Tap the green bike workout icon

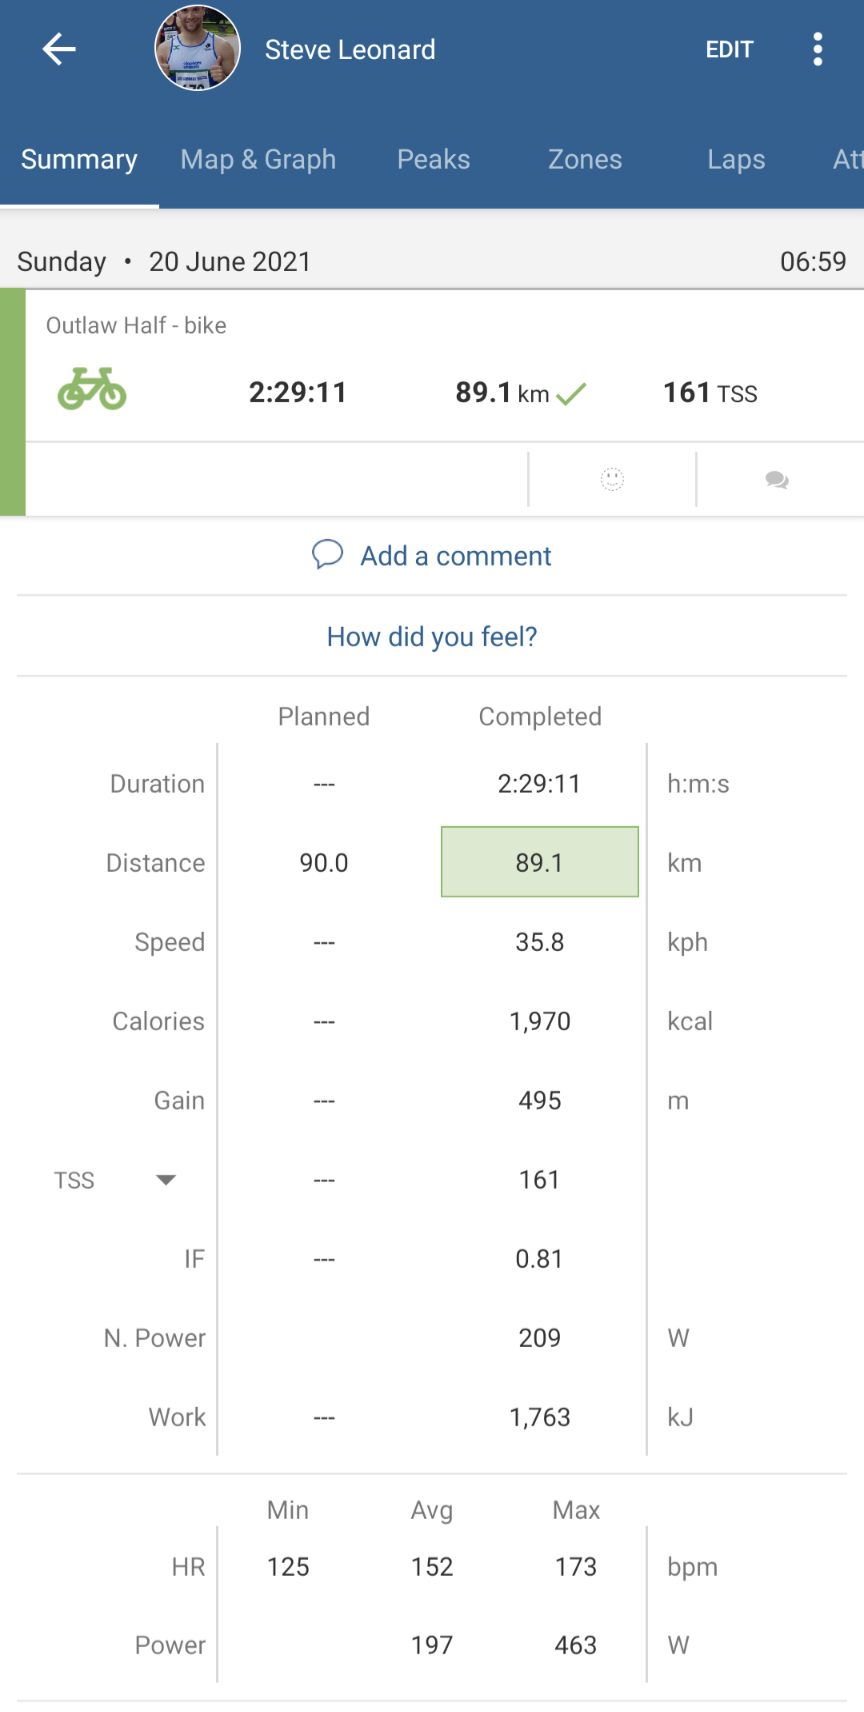92,390
